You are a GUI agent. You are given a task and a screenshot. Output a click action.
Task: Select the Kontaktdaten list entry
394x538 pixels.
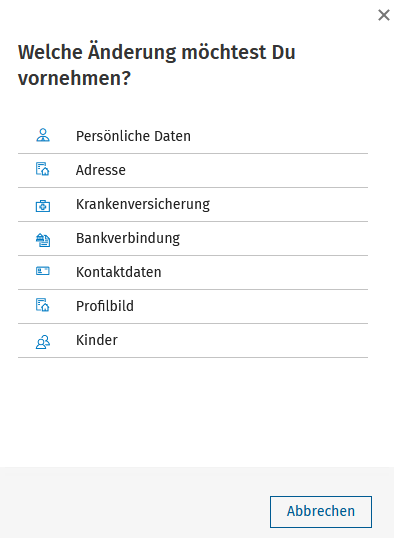(x=193, y=272)
